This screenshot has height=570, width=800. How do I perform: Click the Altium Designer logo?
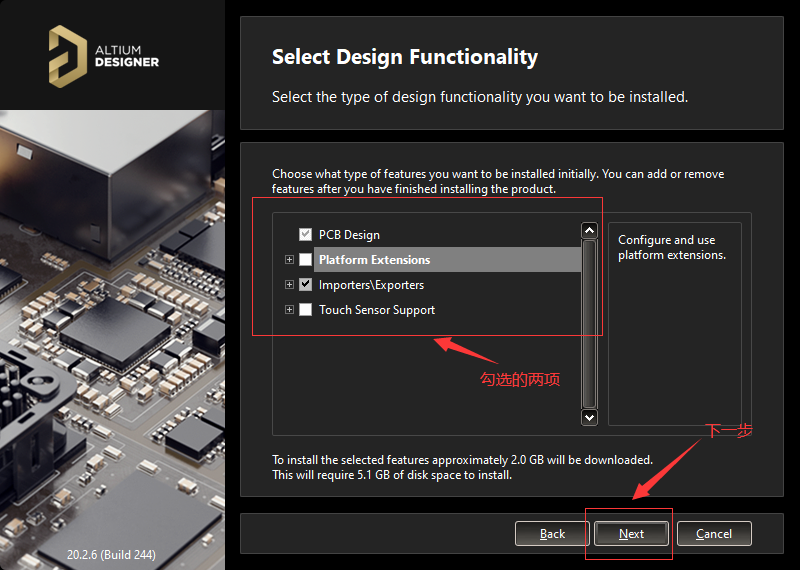(104, 56)
